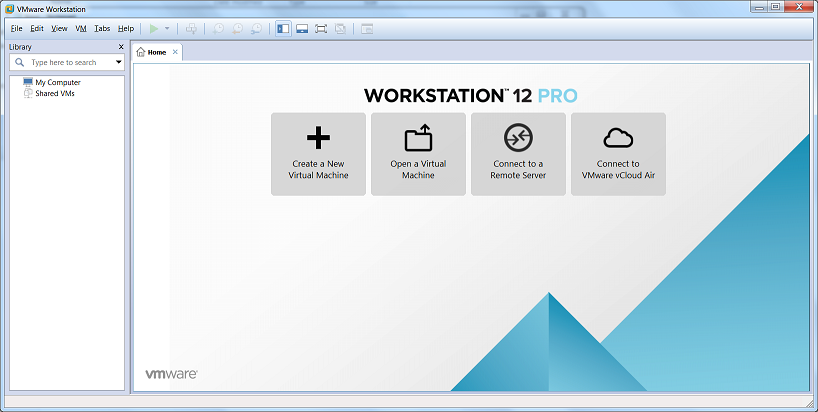The height and width of the screenshot is (412, 818).
Task: Open the Tabs menu
Action: click(x=102, y=29)
